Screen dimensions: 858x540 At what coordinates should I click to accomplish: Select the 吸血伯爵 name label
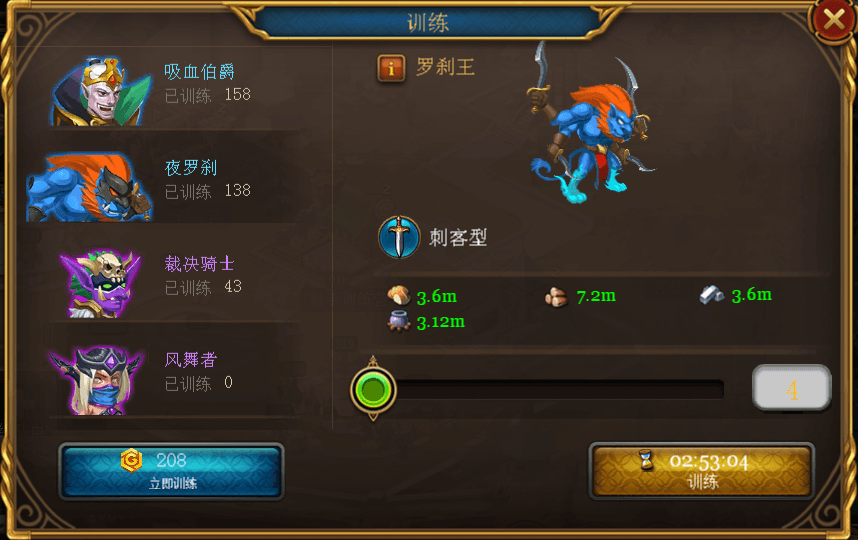(200, 71)
